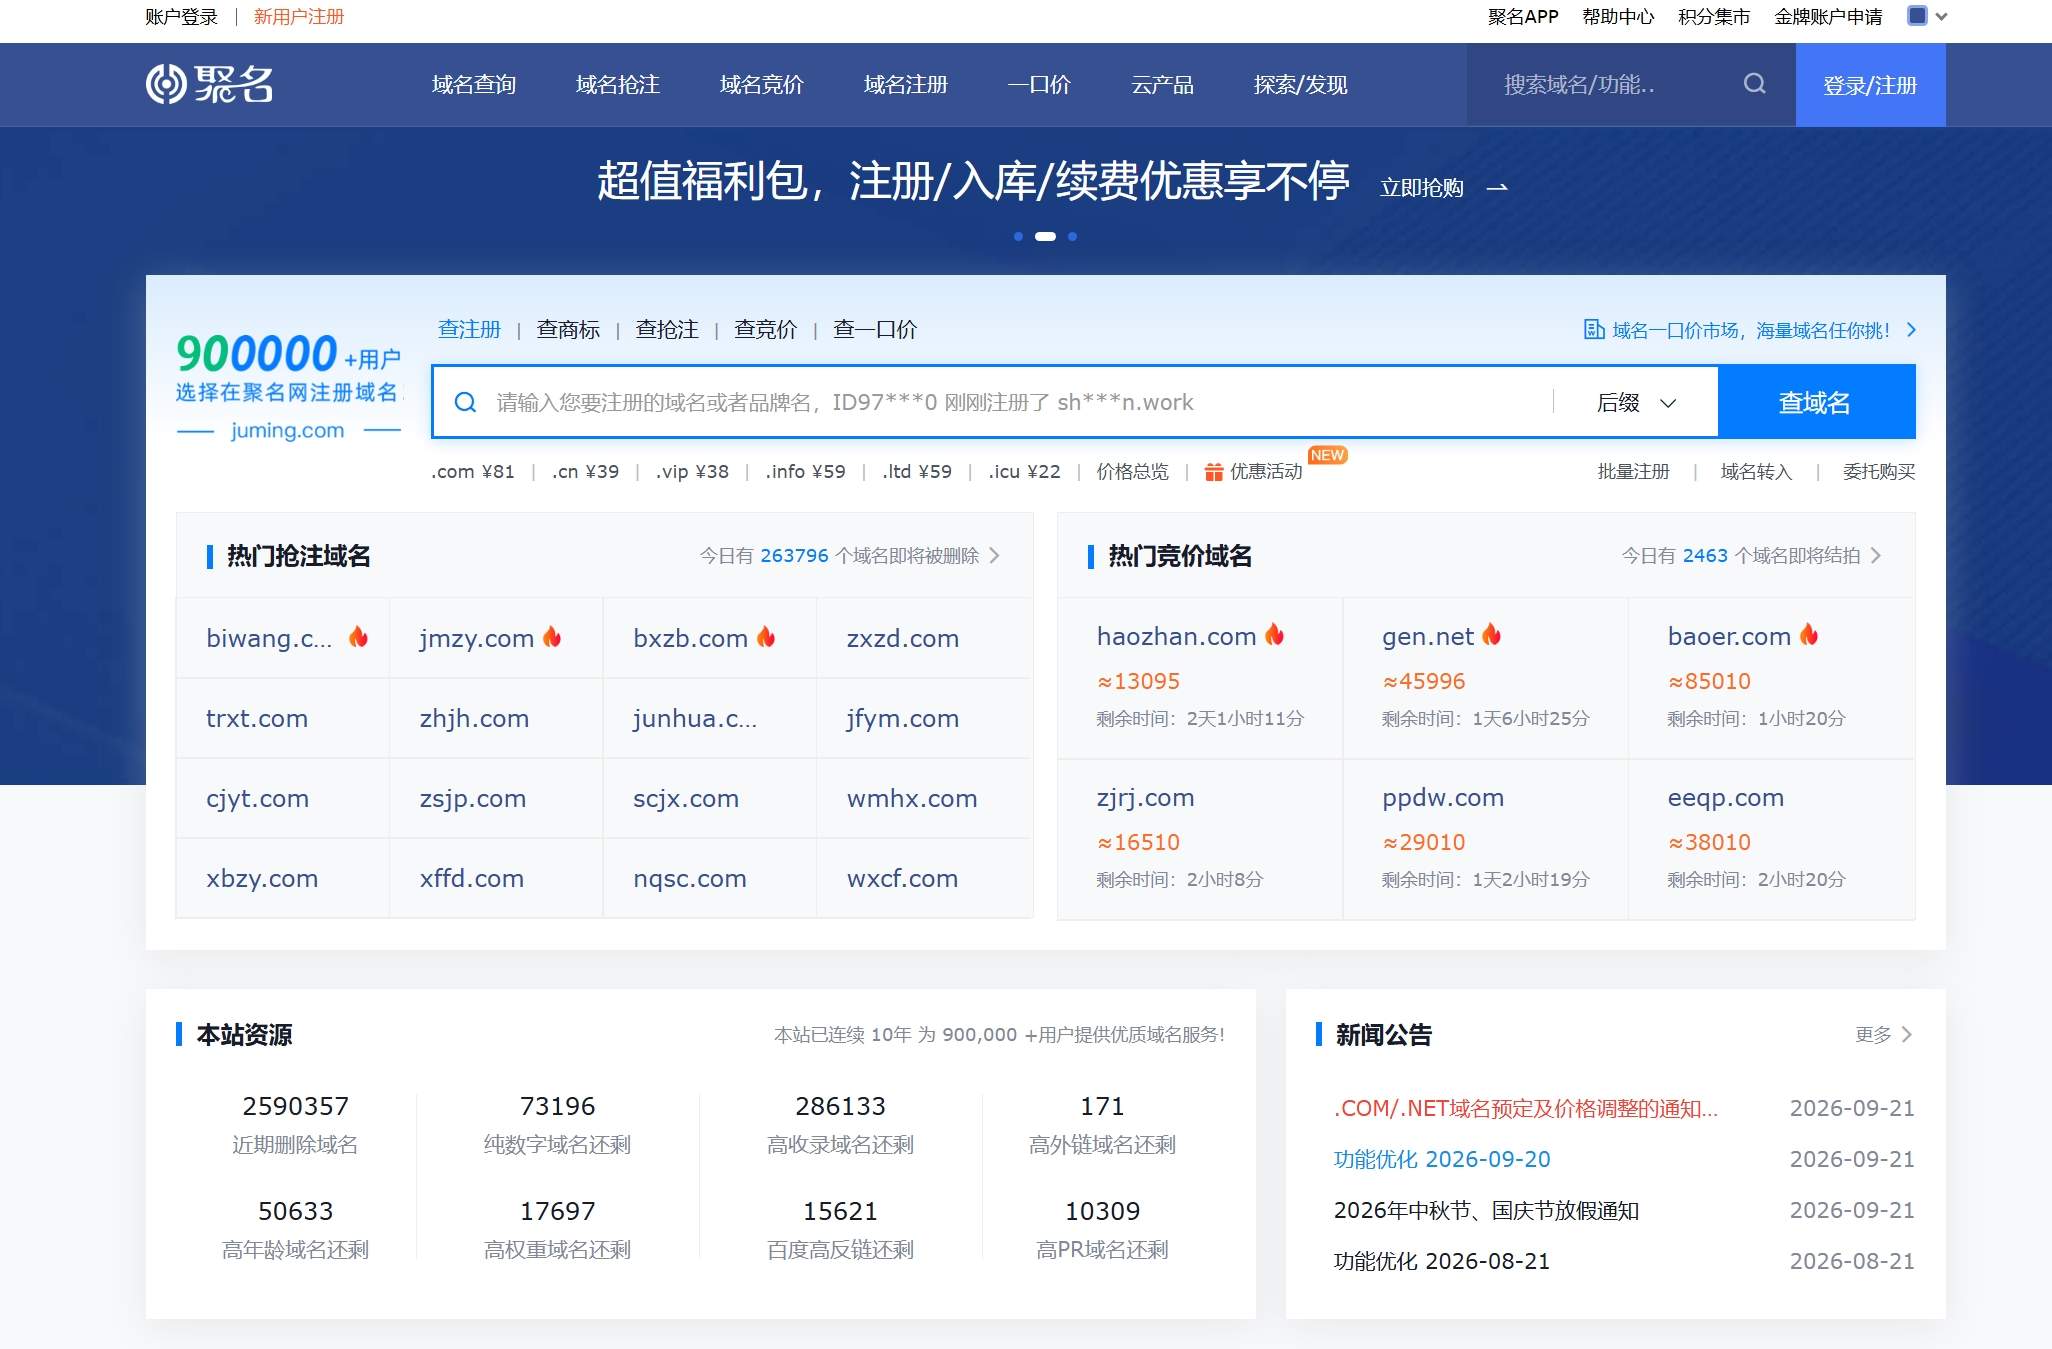Click the fire icon next to biwang.c...
The width and height of the screenshot is (2052, 1349).
(x=358, y=637)
